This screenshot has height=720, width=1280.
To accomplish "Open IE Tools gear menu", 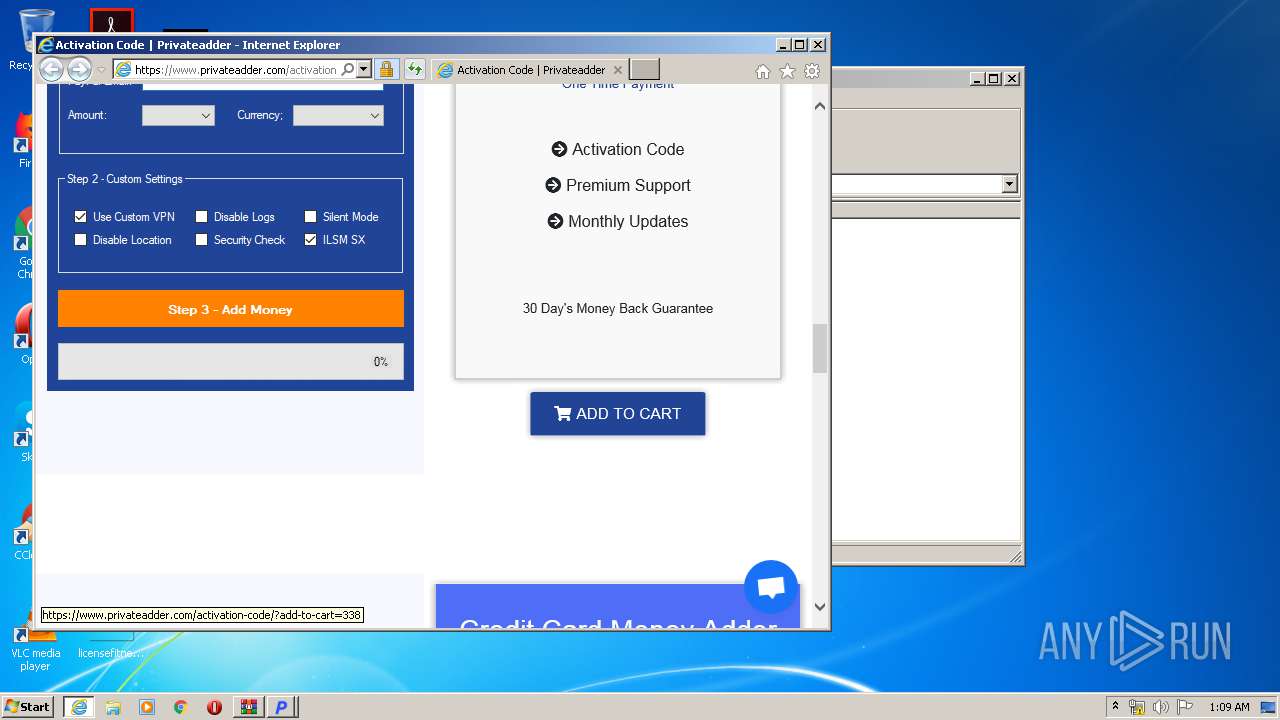I will (x=812, y=71).
